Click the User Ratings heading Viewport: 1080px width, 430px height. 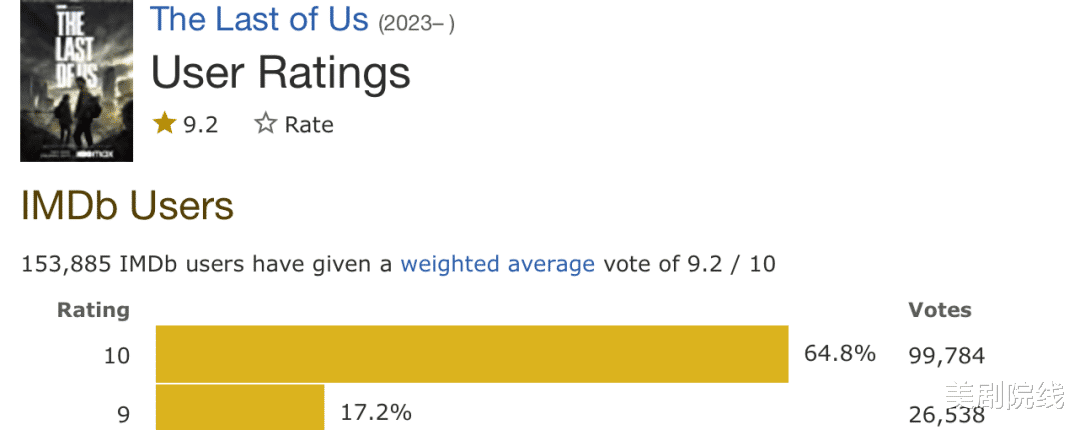(280, 73)
